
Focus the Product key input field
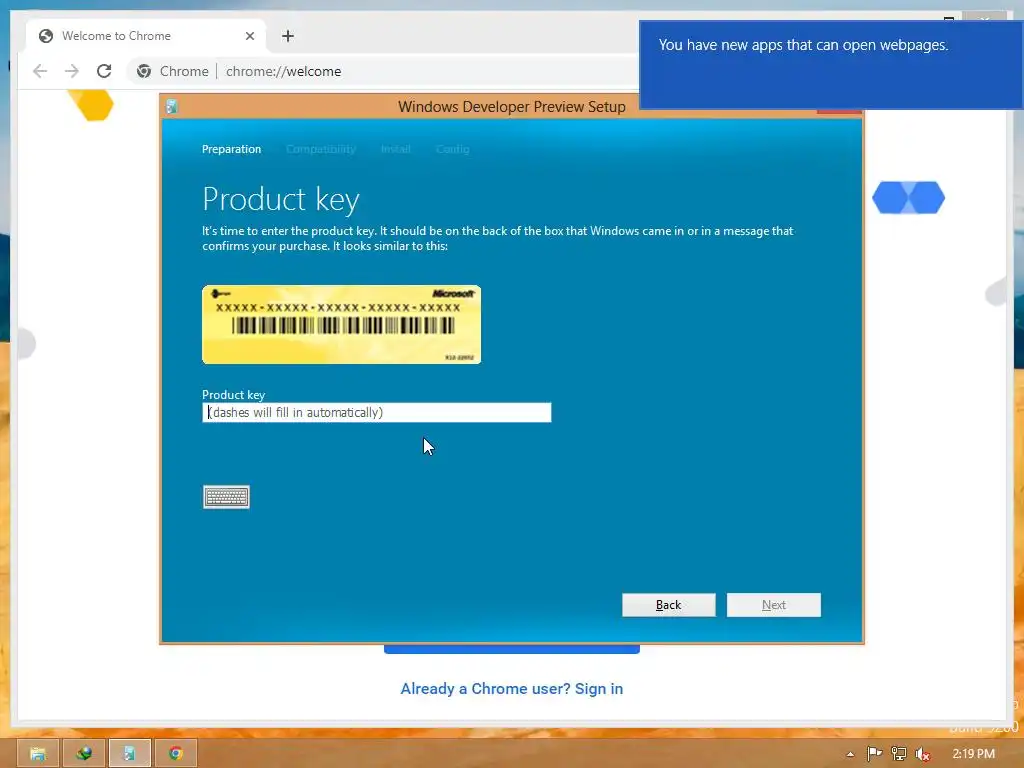tap(377, 412)
